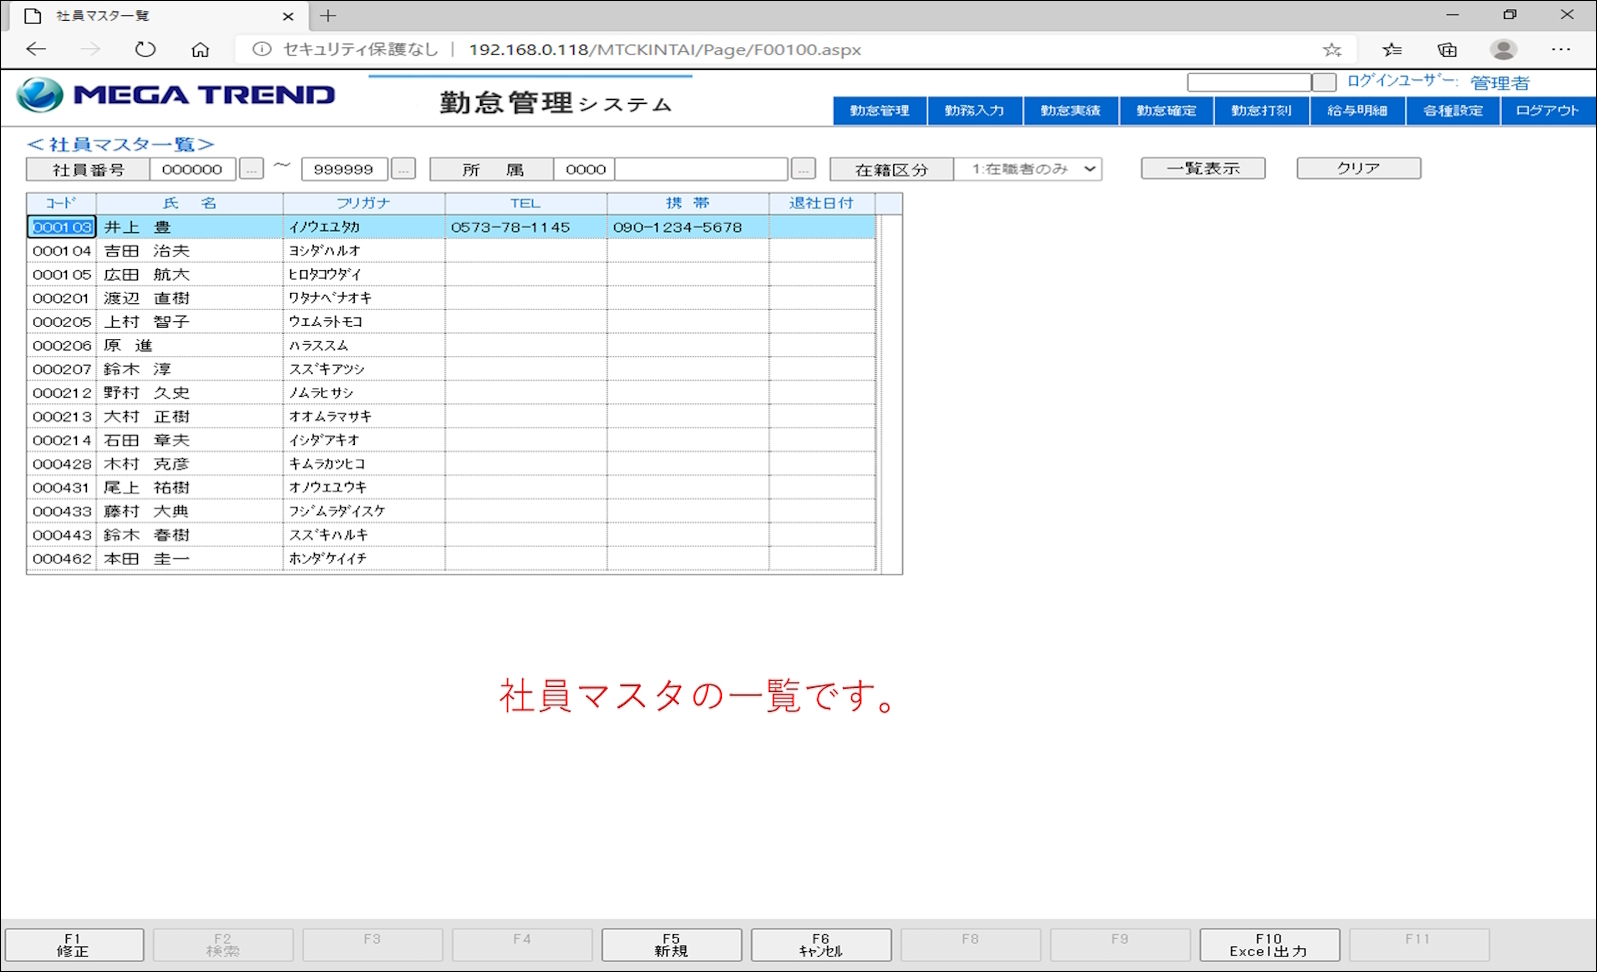Open the 勤怠打刻 menu
The width and height of the screenshot is (1597, 972).
coord(1262,111)
